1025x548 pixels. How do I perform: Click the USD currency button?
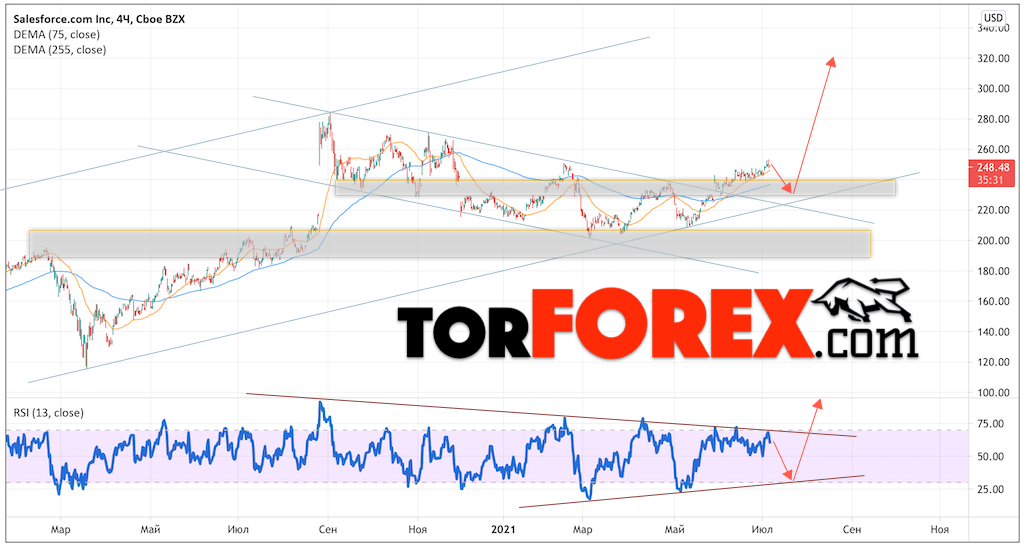click(x=992, y=18)
